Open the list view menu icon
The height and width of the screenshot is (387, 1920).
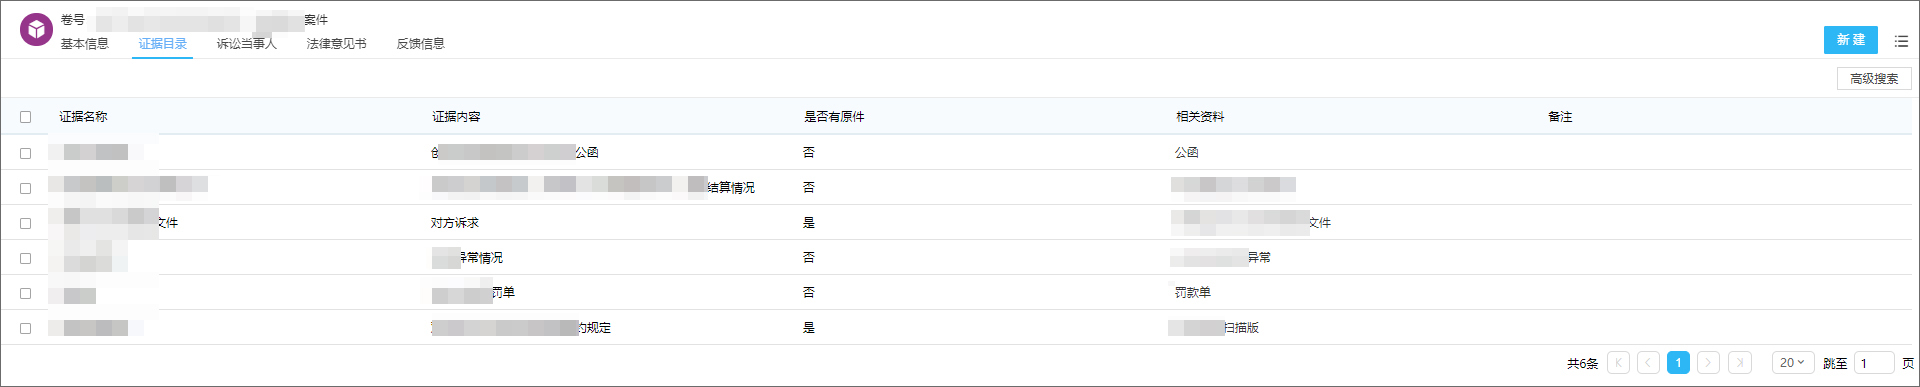tap(1901, 41)
